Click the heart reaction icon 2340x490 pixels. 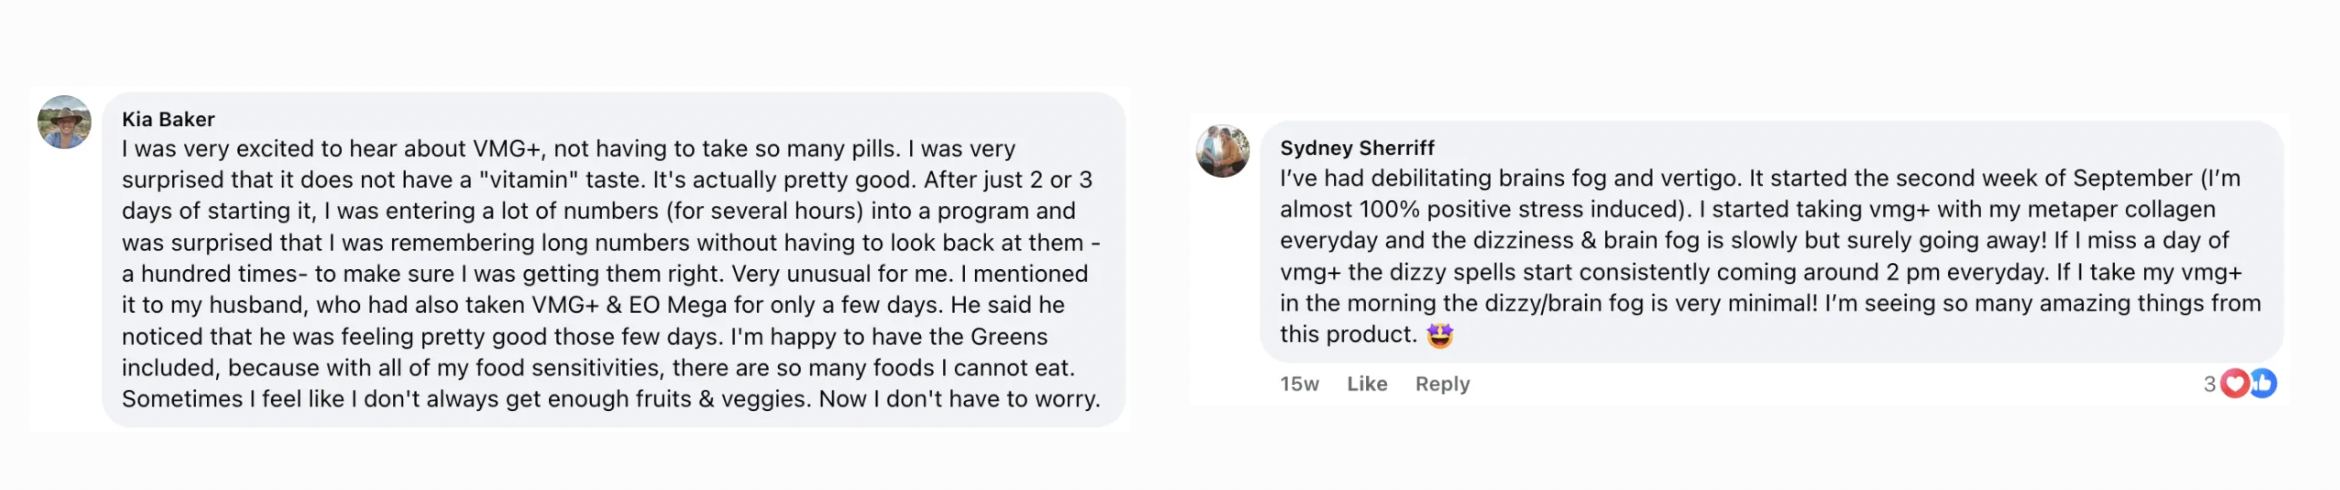tap(2235, 383)
